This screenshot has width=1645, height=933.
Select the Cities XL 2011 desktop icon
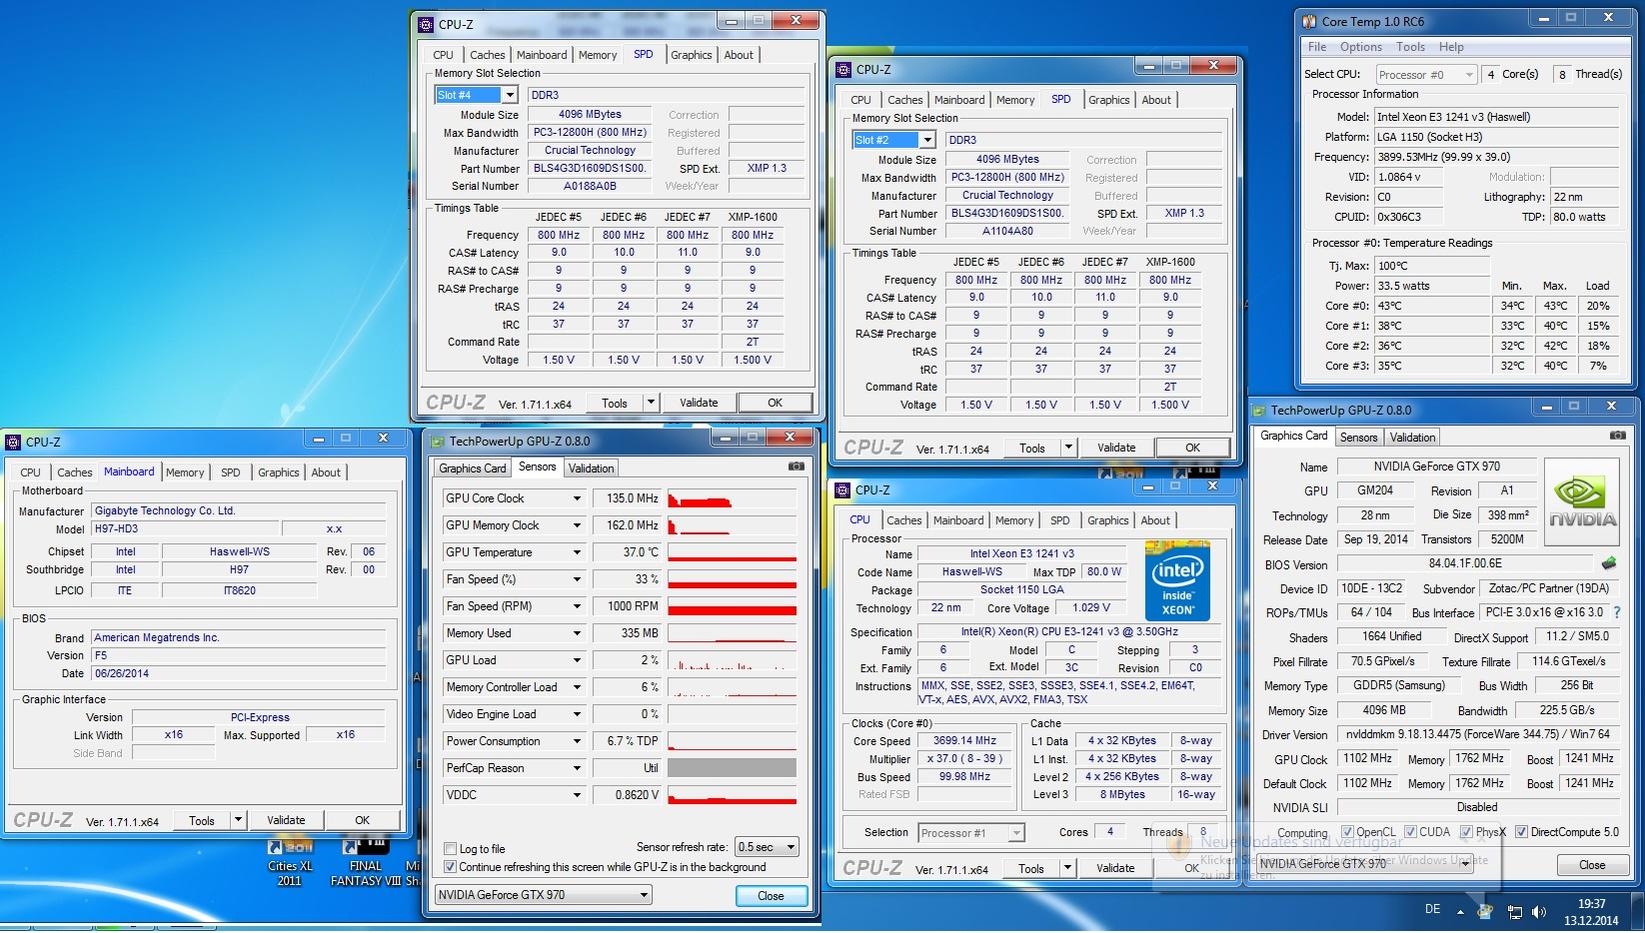click(289, 864)
